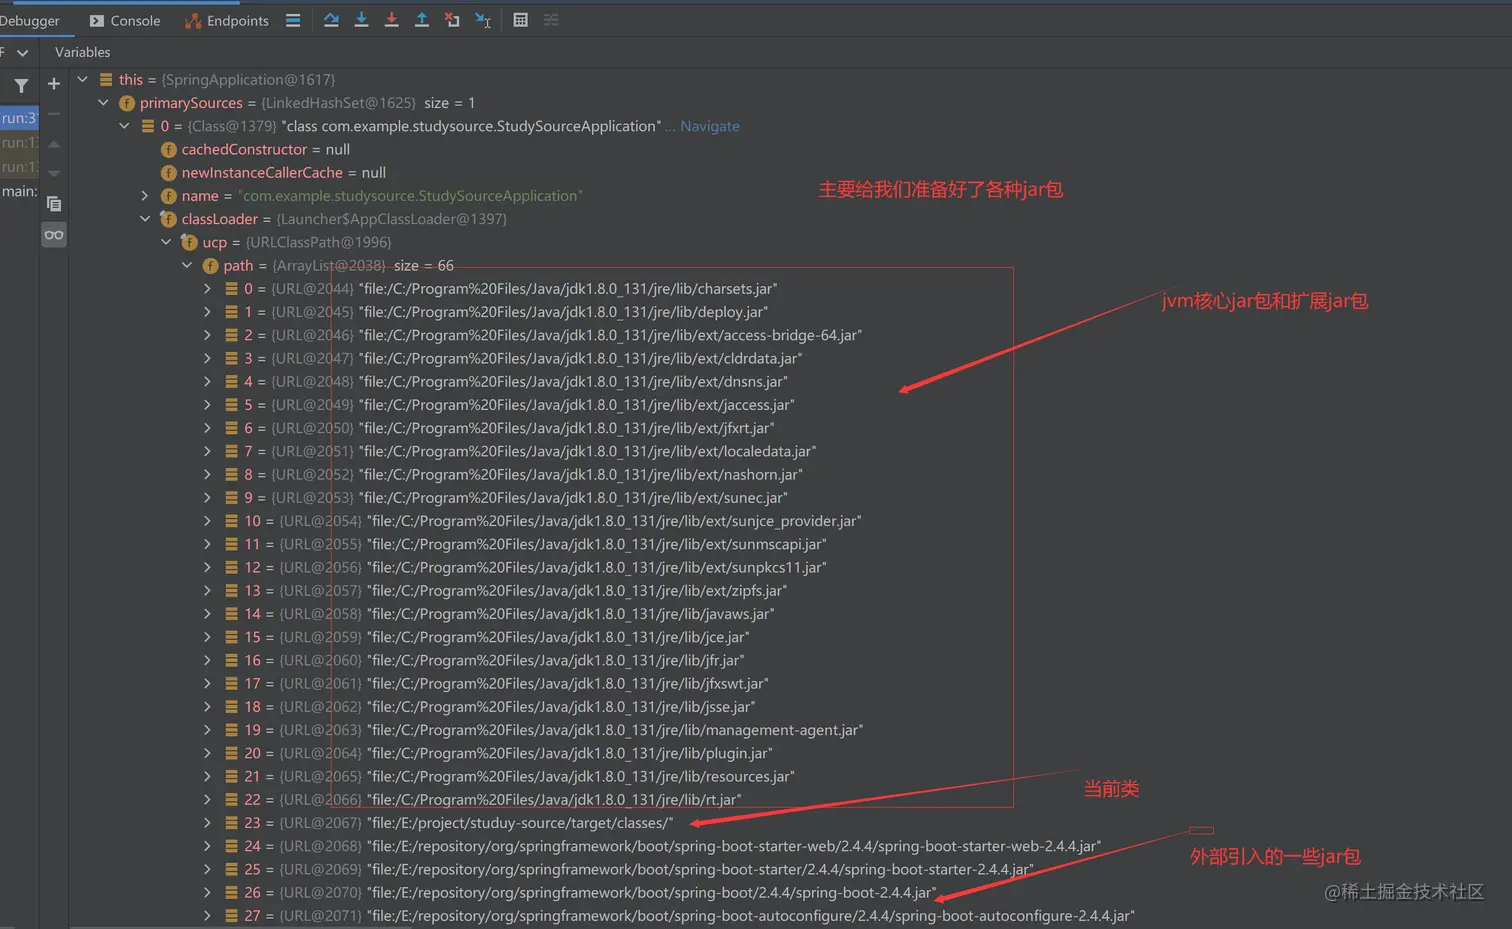Collapse the primarySources node
Image resolution: width=1512 pixels, height=929 pixels.
(x=103, y=102)
